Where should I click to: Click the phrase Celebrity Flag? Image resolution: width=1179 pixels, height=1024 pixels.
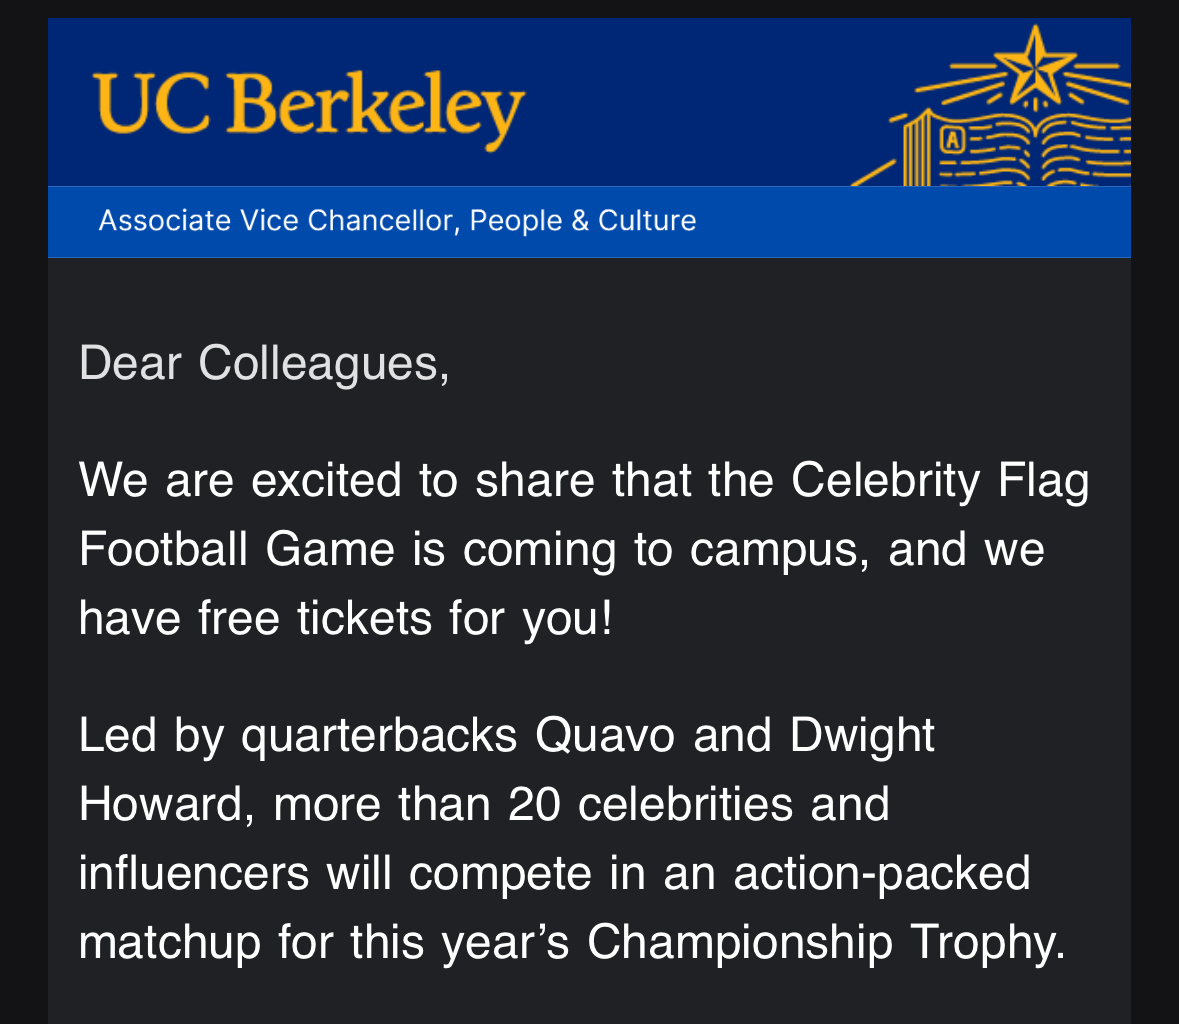(940, 480)
